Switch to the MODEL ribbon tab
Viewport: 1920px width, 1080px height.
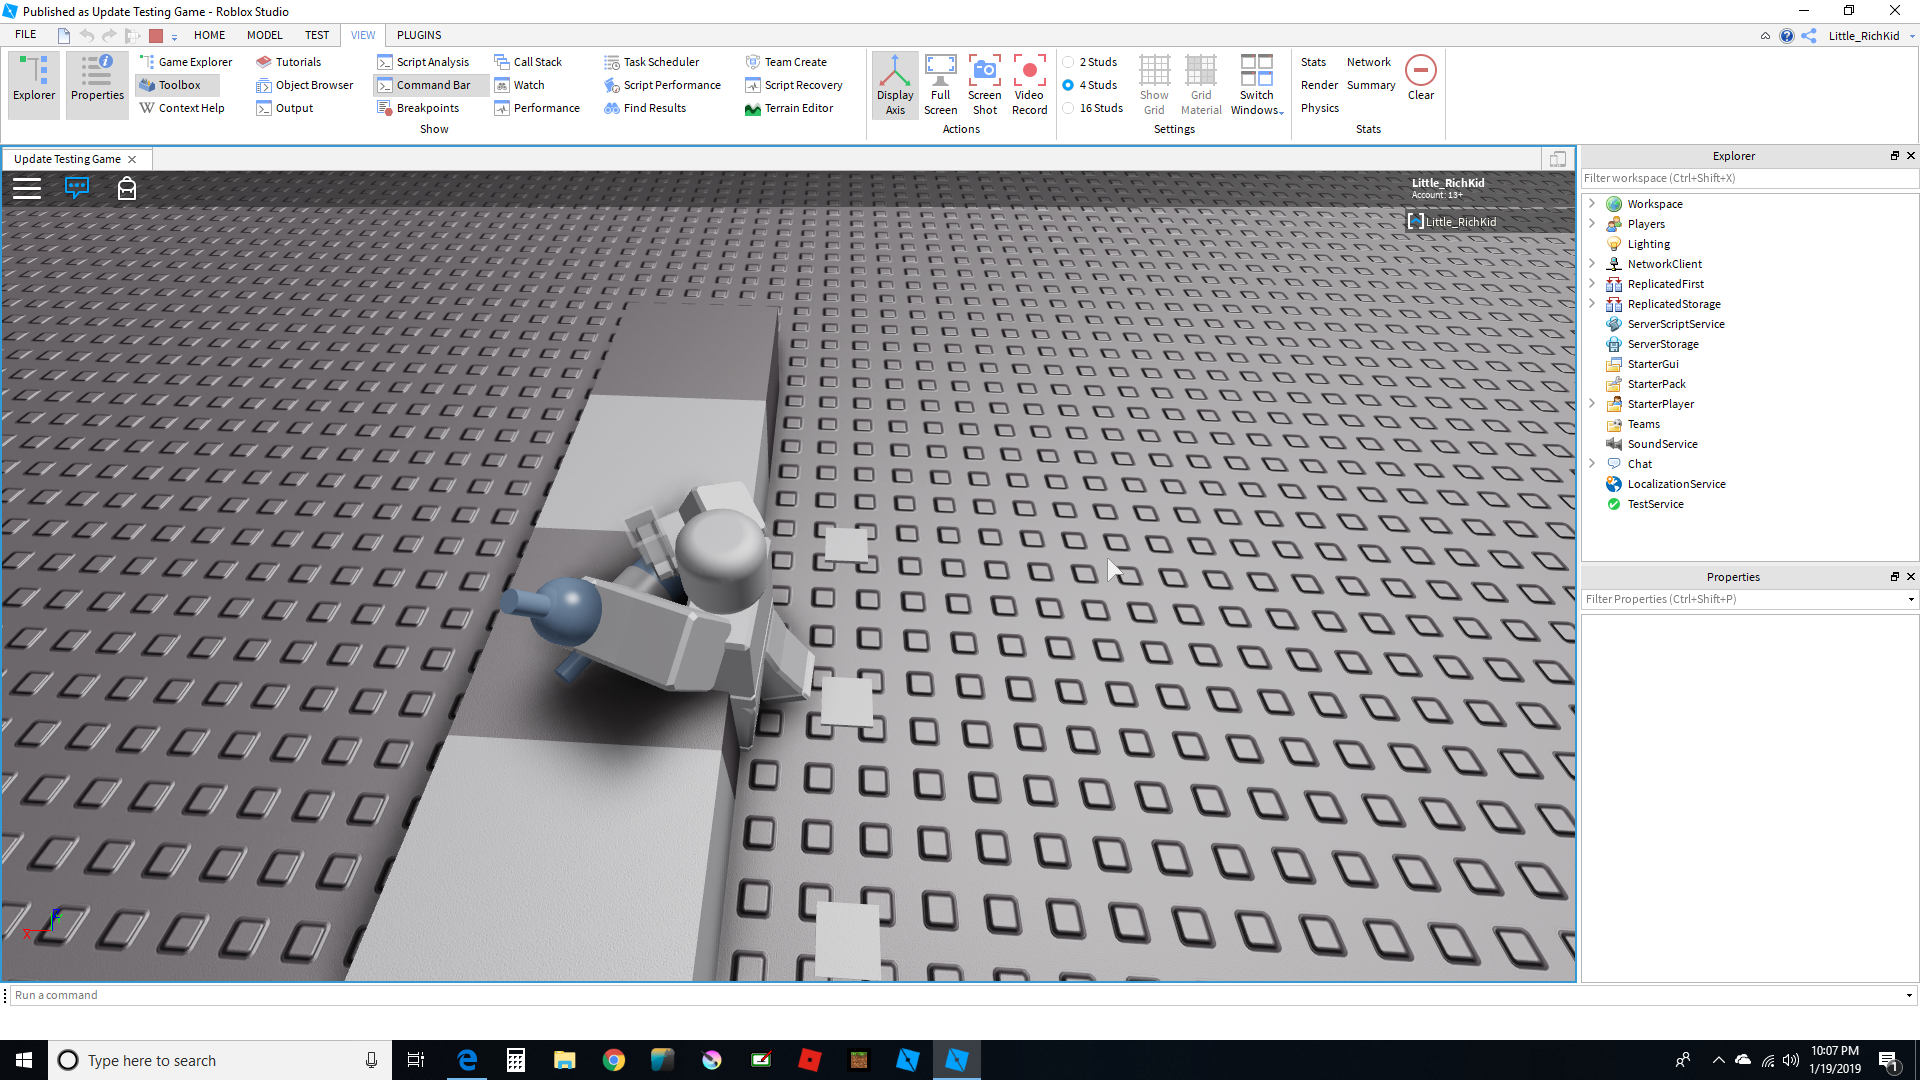point(264,35)
